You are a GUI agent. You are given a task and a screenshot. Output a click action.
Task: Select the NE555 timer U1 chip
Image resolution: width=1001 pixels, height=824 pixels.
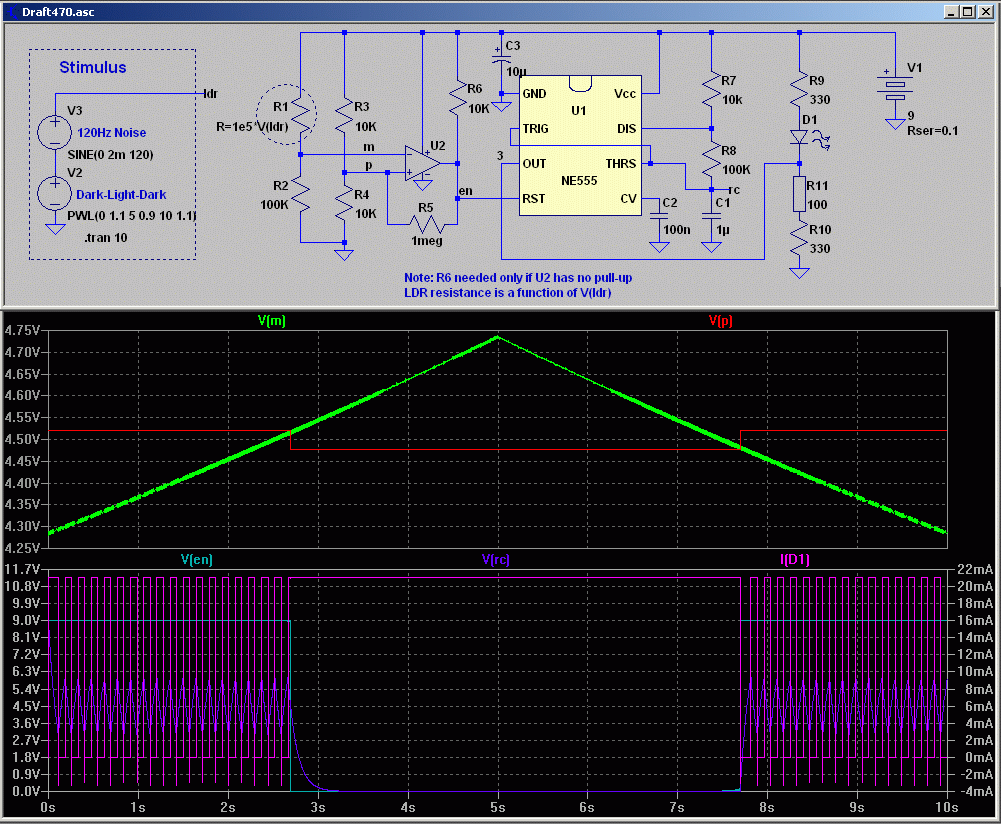(x=580, y=146)
